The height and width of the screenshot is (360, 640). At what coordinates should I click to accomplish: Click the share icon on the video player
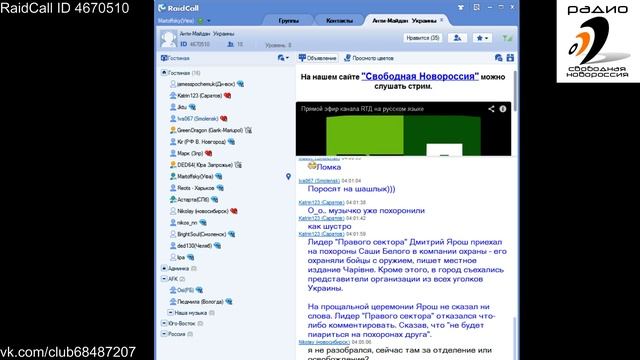(491, 109)
